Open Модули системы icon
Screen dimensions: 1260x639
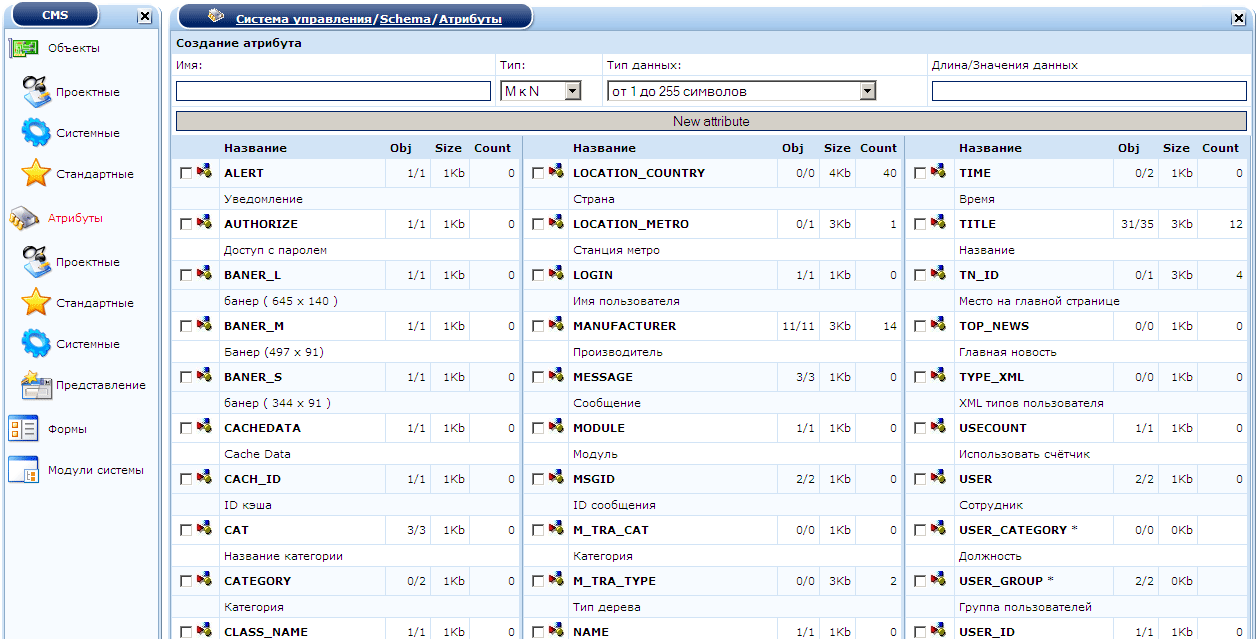(23, 470)
